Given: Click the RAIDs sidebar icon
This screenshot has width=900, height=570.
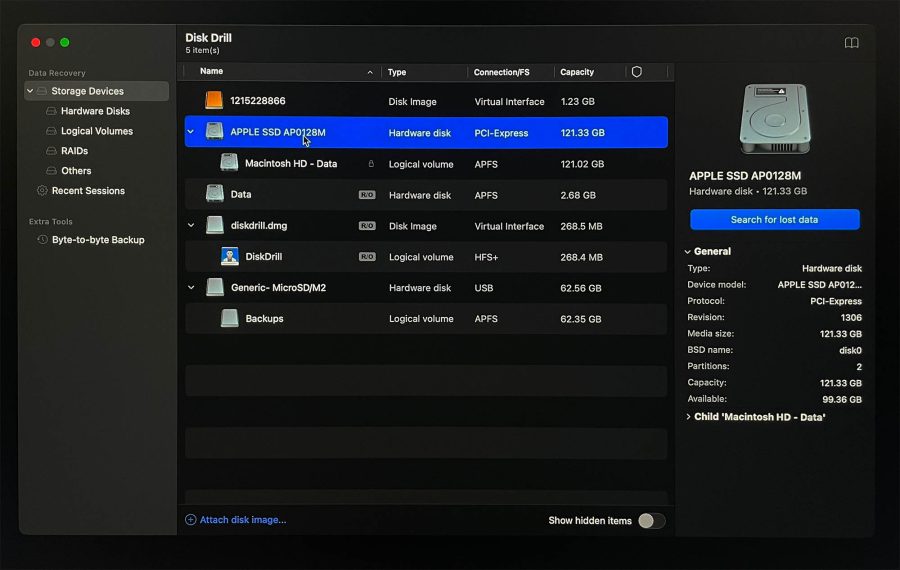Looking at the screenshot, I should (51, 150).
